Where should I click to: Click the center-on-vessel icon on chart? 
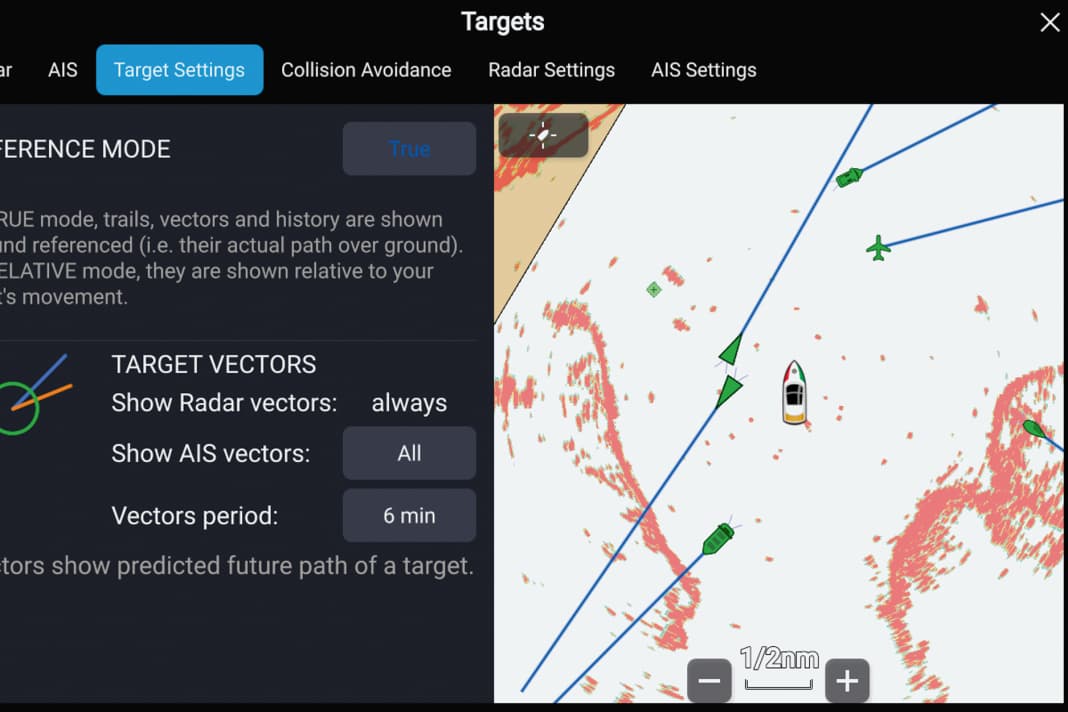pyautogui.click(x=543, y=135)
